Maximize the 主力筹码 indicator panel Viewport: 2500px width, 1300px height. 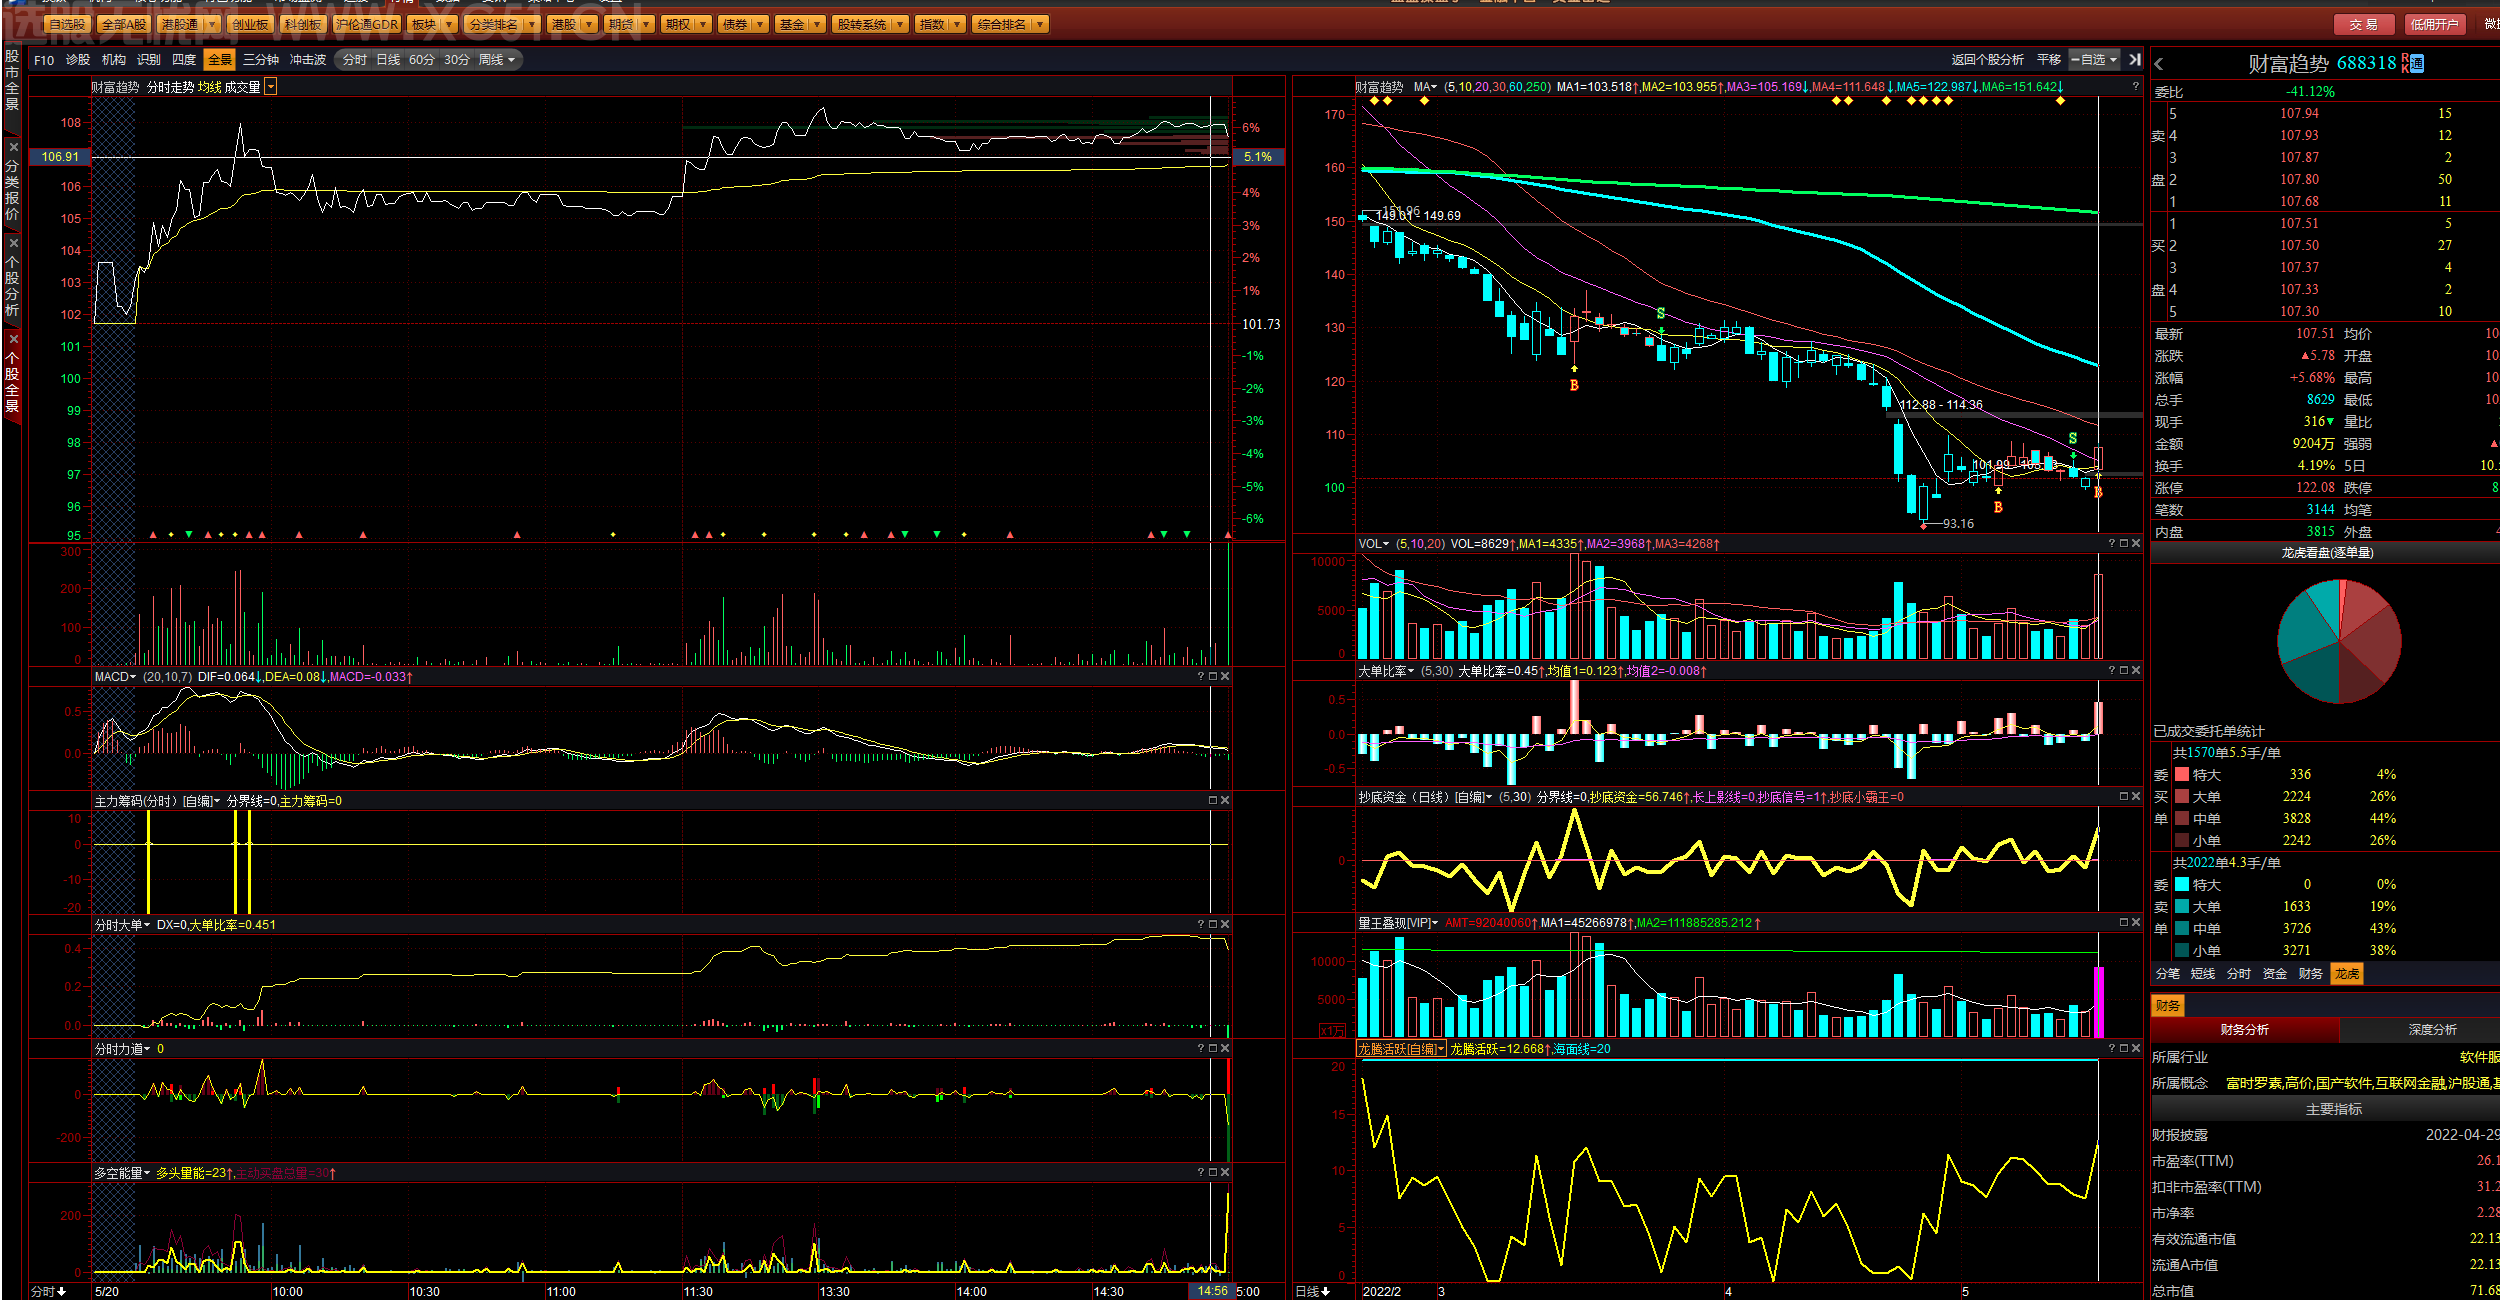tap(1213, 801)
